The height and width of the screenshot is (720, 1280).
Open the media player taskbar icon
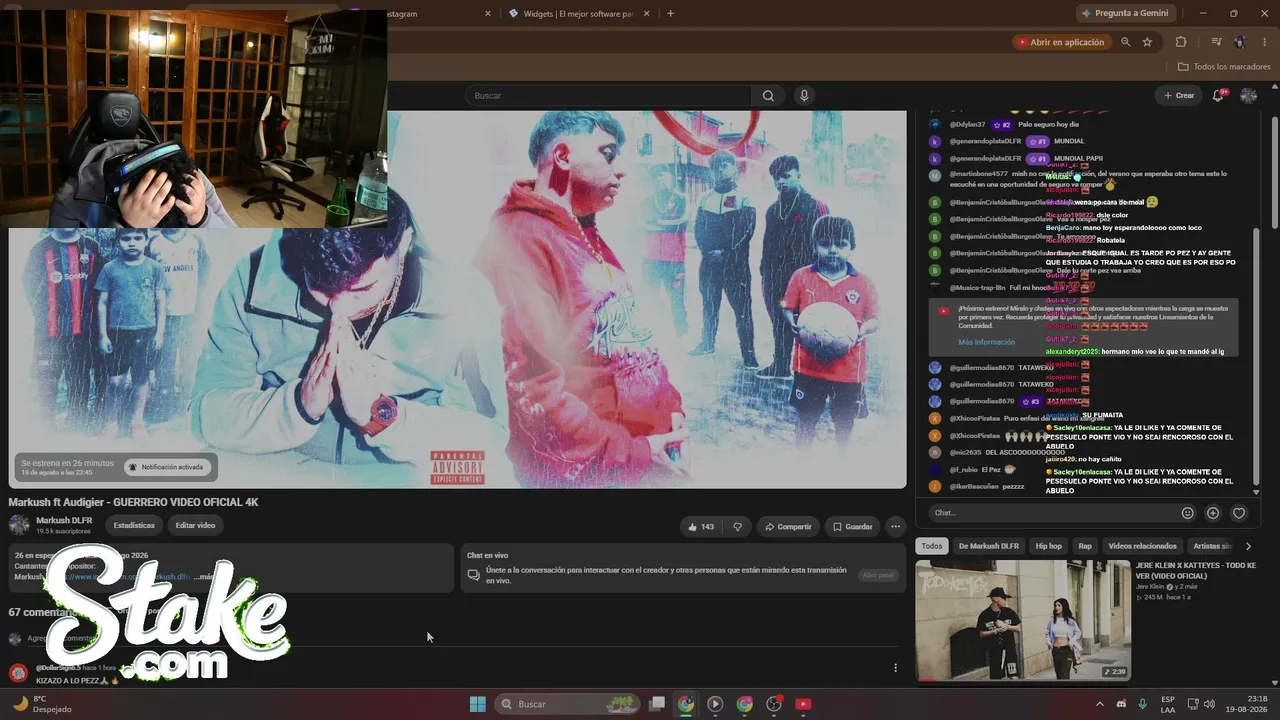tap(715, 704)
